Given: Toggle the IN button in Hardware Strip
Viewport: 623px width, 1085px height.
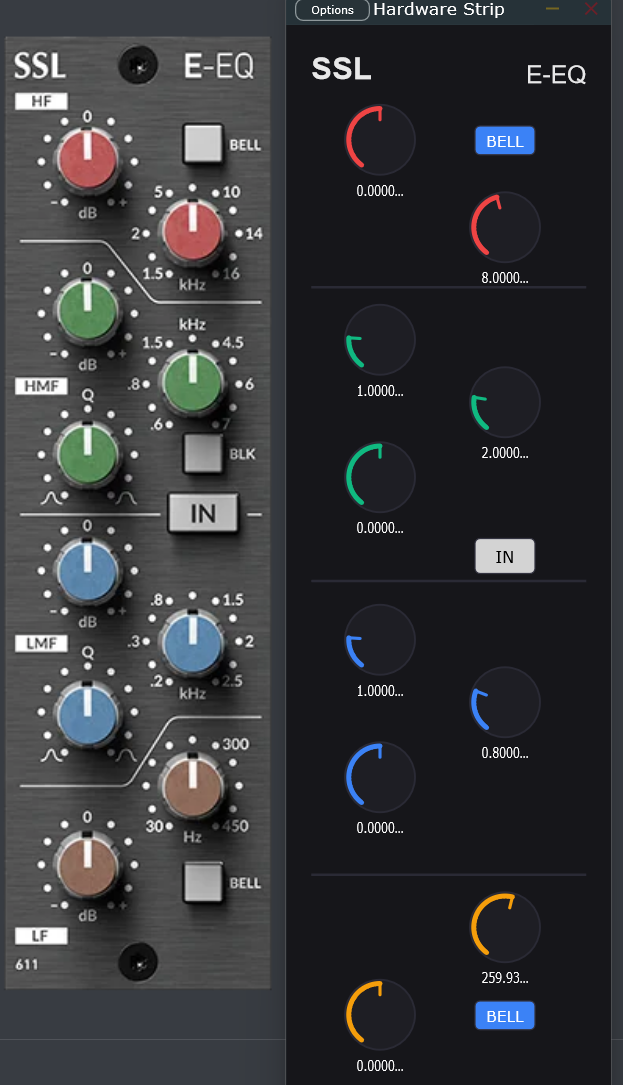Looking at the screenshot, I should point(505,556).
